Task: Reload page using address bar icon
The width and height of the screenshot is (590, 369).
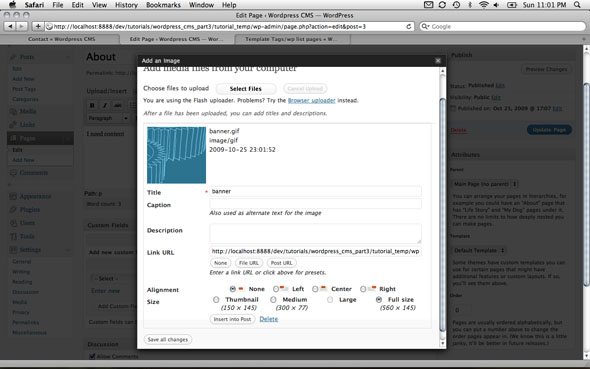Action: click(409, 27)
